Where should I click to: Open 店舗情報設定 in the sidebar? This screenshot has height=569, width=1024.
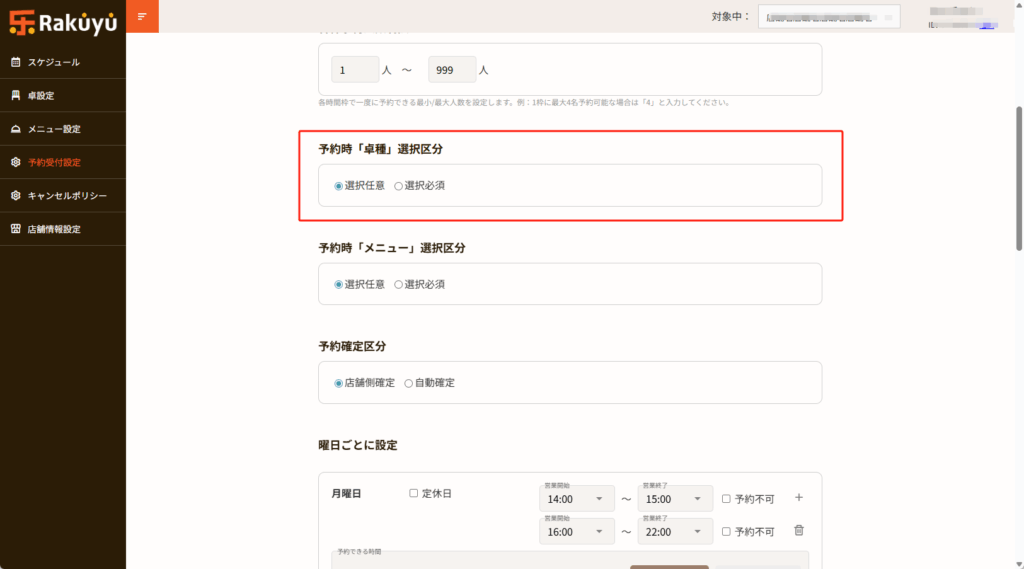point(54,229)
